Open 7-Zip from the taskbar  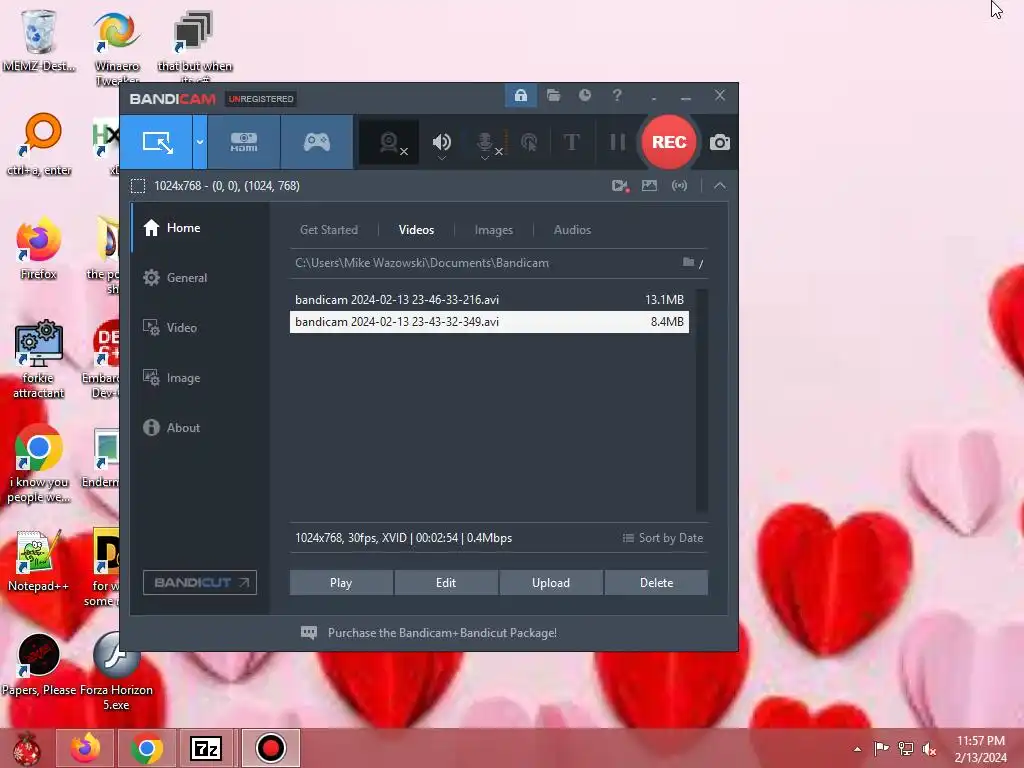click(206, 748)
